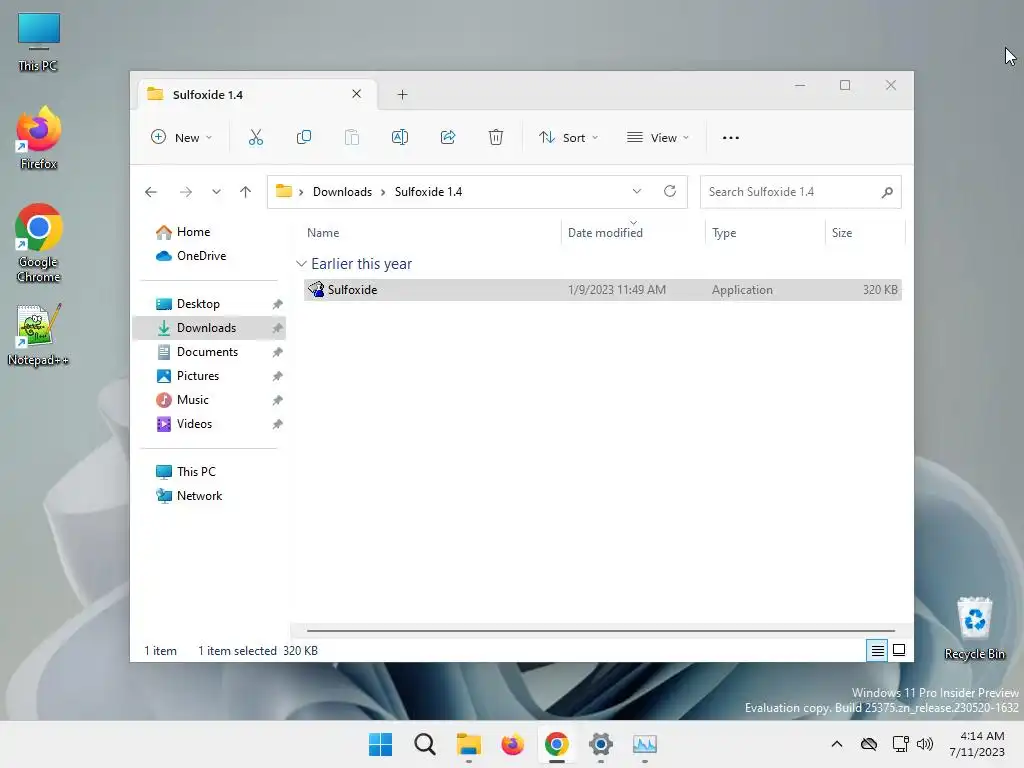Go forward with the right arrow
1024x768 pixels.
[186, 192]
